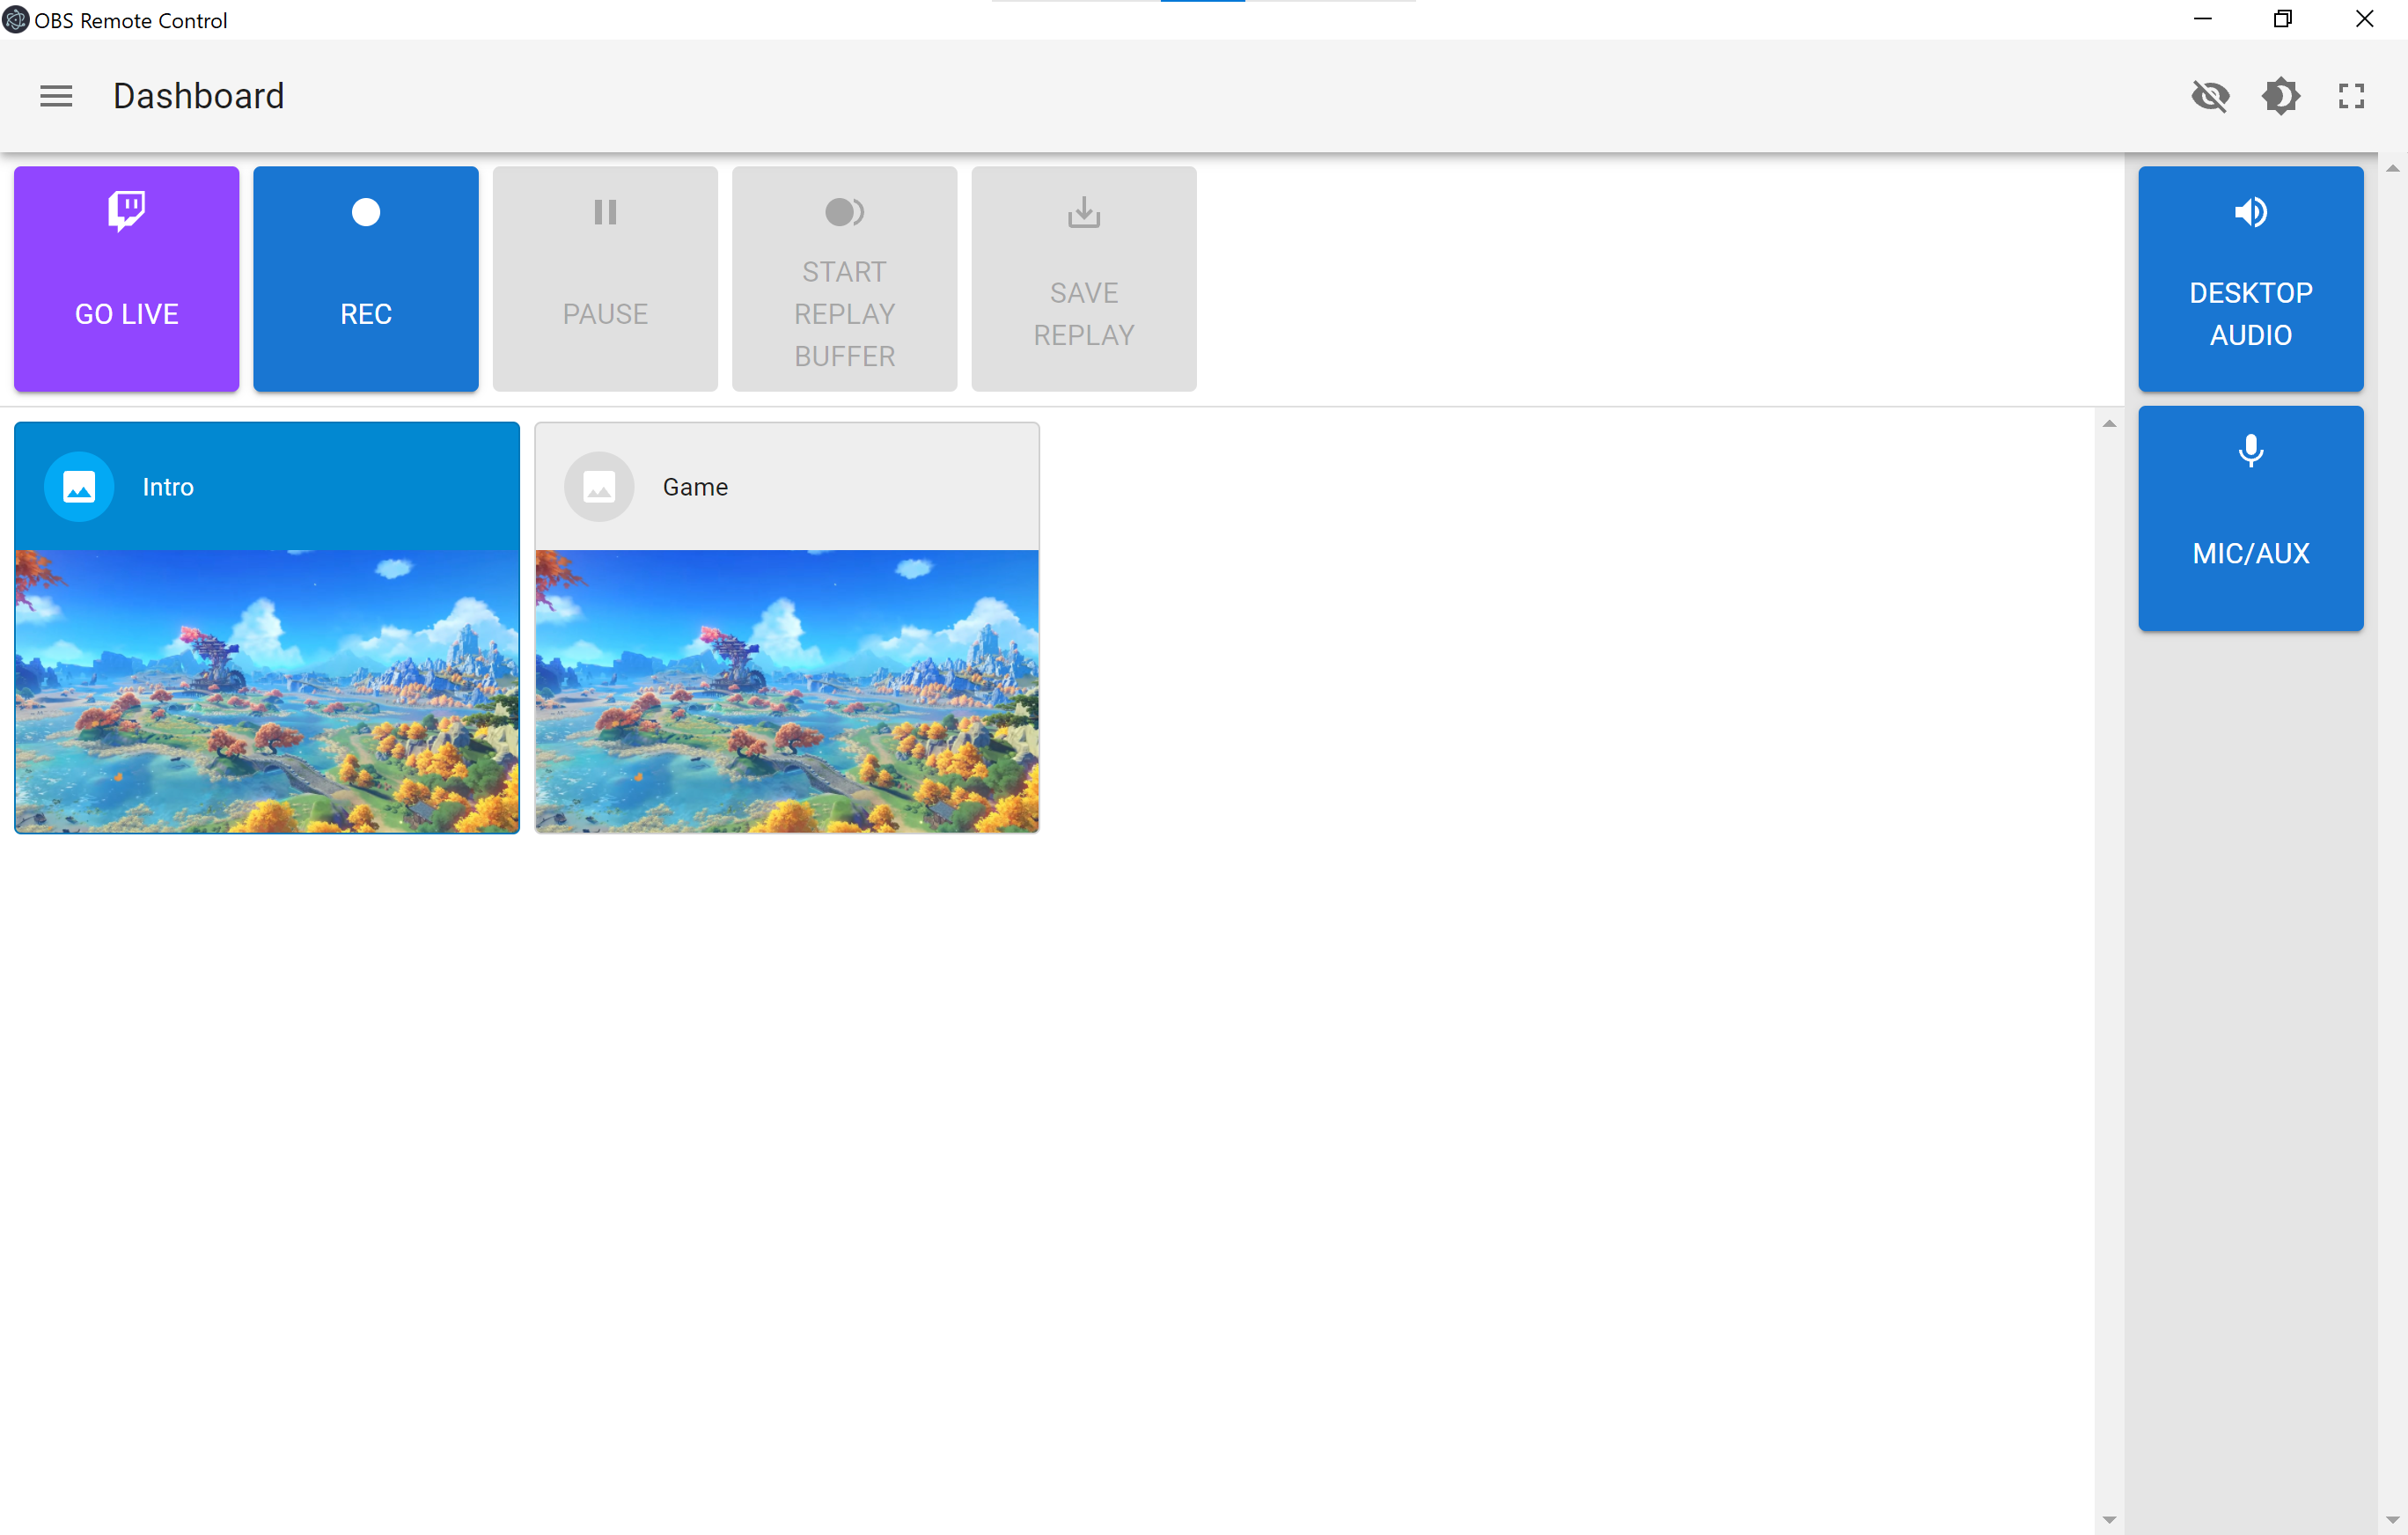
Task: Click the Intro scene preview thumbnail
Action: click(x=267, y=691)
